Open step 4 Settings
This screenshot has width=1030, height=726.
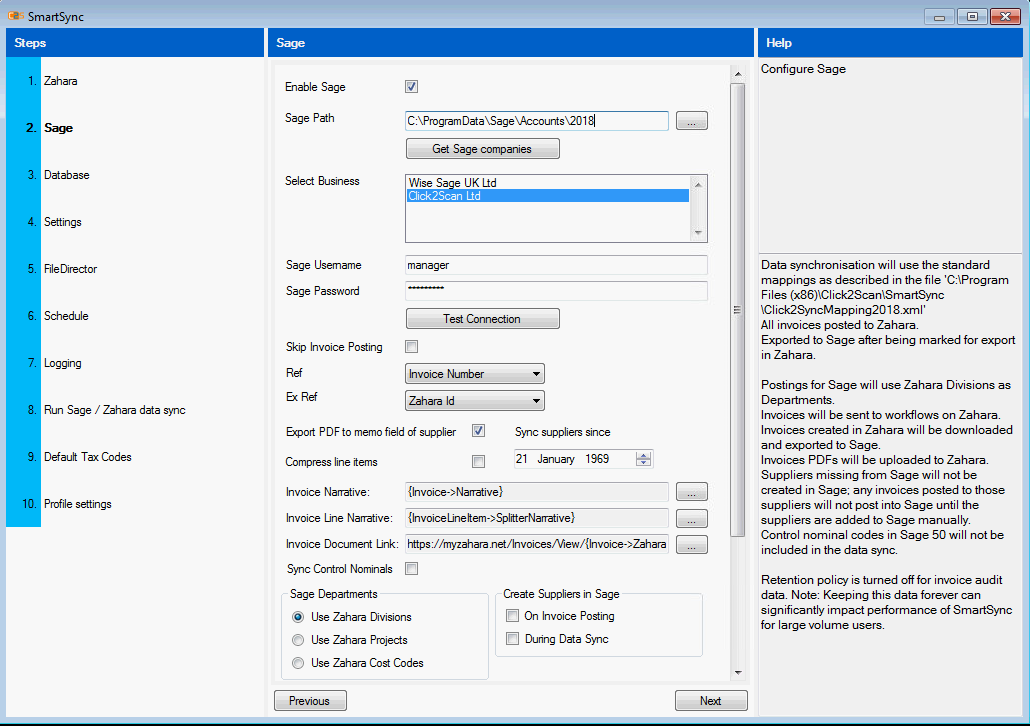pos(62,222)
